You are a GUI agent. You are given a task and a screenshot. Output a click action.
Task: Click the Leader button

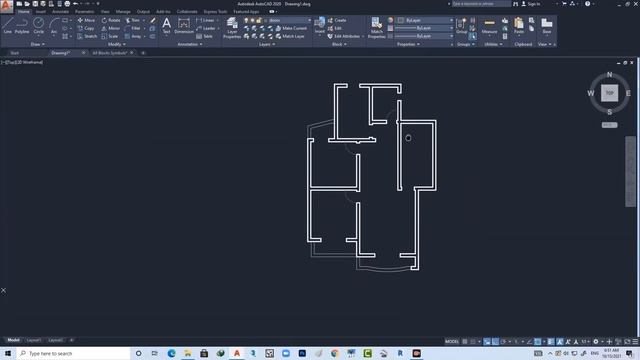click(206, 28)
